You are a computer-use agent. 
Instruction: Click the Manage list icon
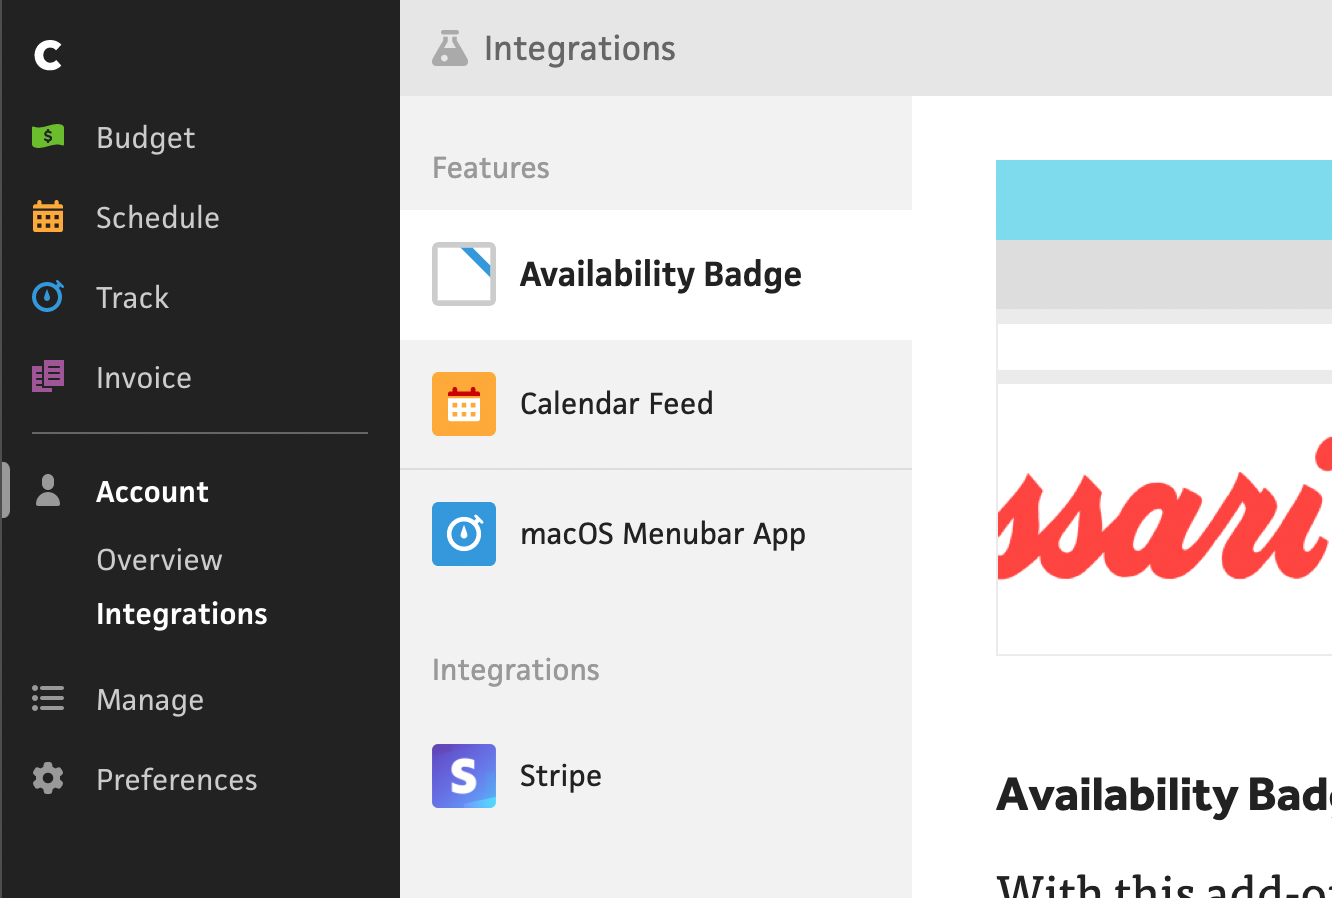[48, 698]
